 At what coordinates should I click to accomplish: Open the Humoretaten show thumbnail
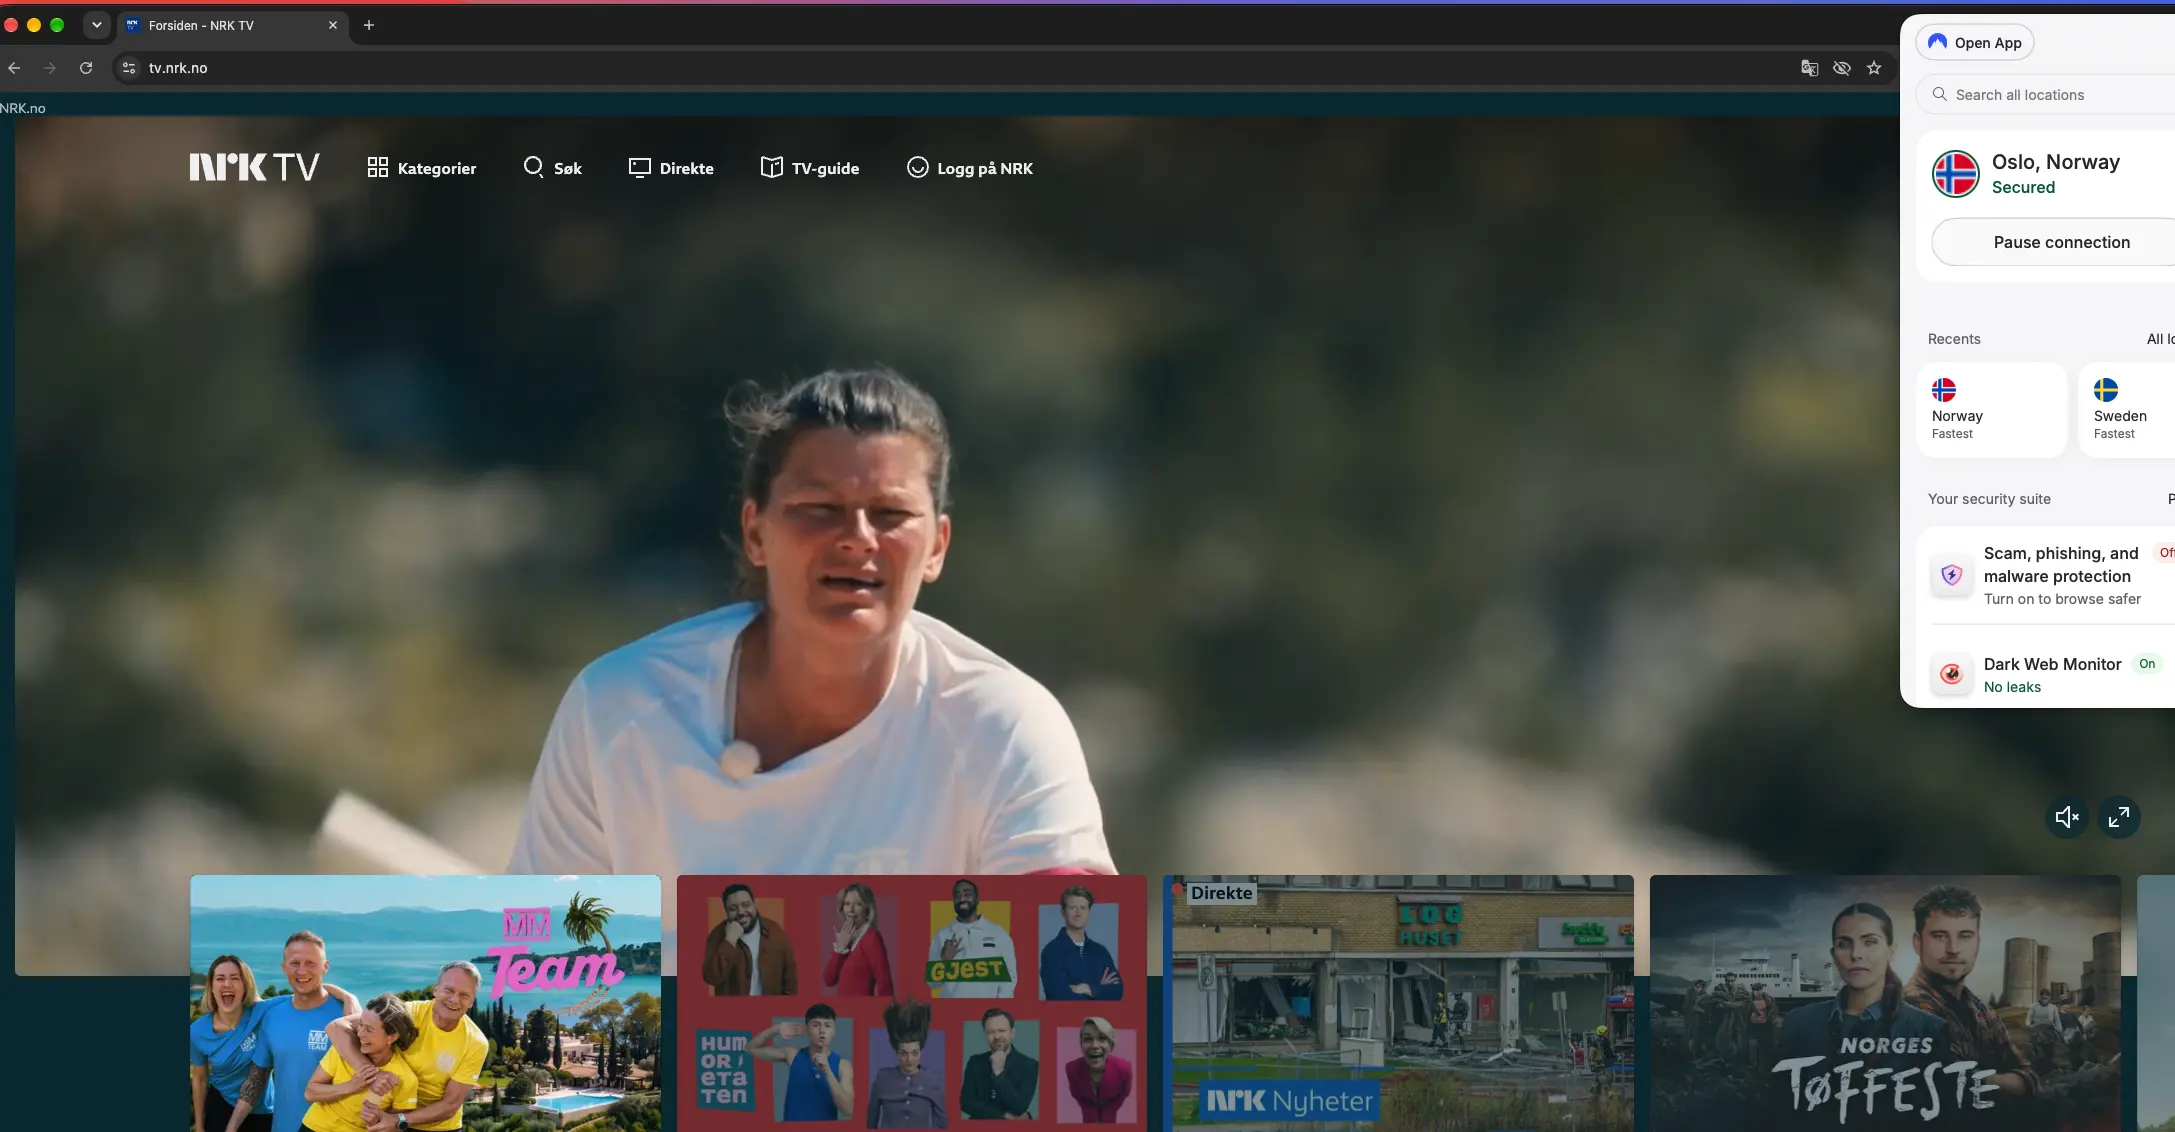(x=912, y=1003)
